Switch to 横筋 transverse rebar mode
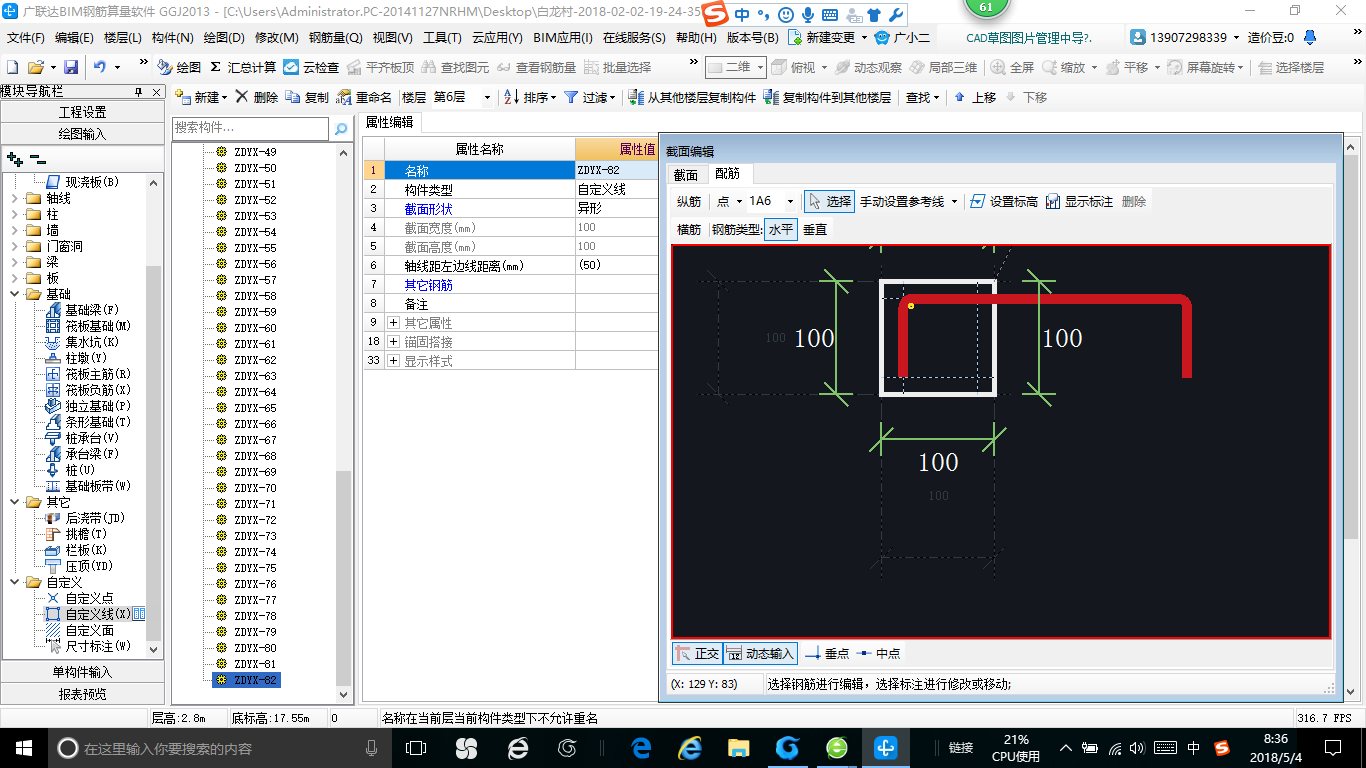1366x768 pixels. tap(689, 229)
